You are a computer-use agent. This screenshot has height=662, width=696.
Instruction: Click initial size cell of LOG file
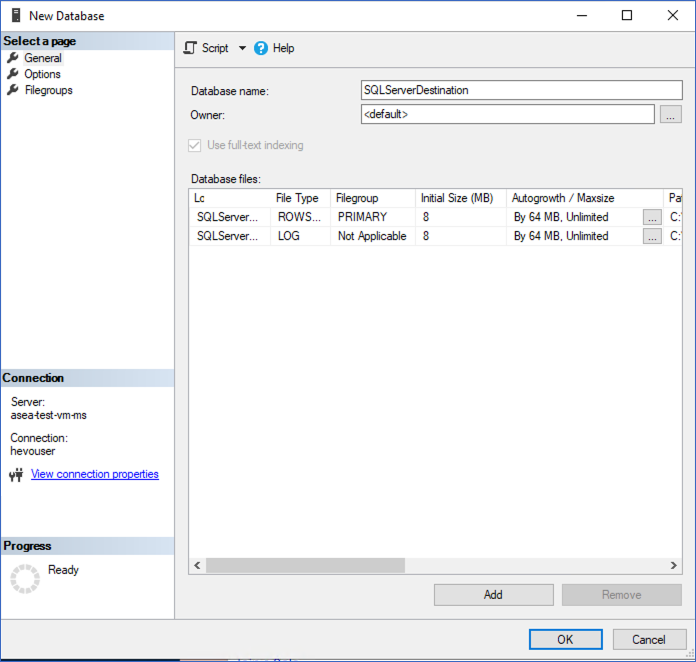point(460,236)
